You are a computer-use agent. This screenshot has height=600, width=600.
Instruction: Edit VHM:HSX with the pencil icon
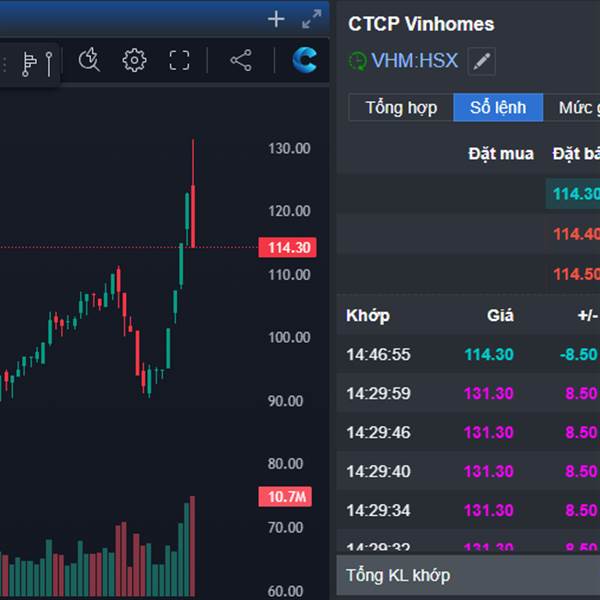482,61
